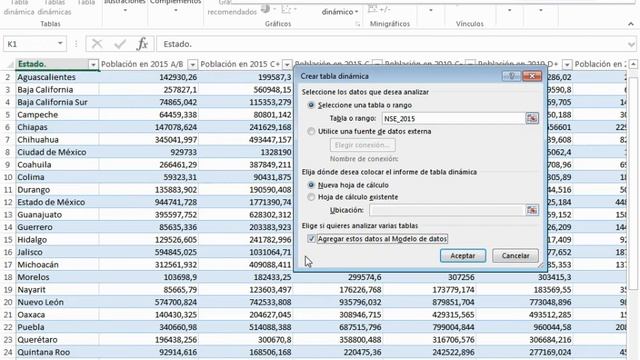Select cell with value 935796,032

click(x=338, y=302)
